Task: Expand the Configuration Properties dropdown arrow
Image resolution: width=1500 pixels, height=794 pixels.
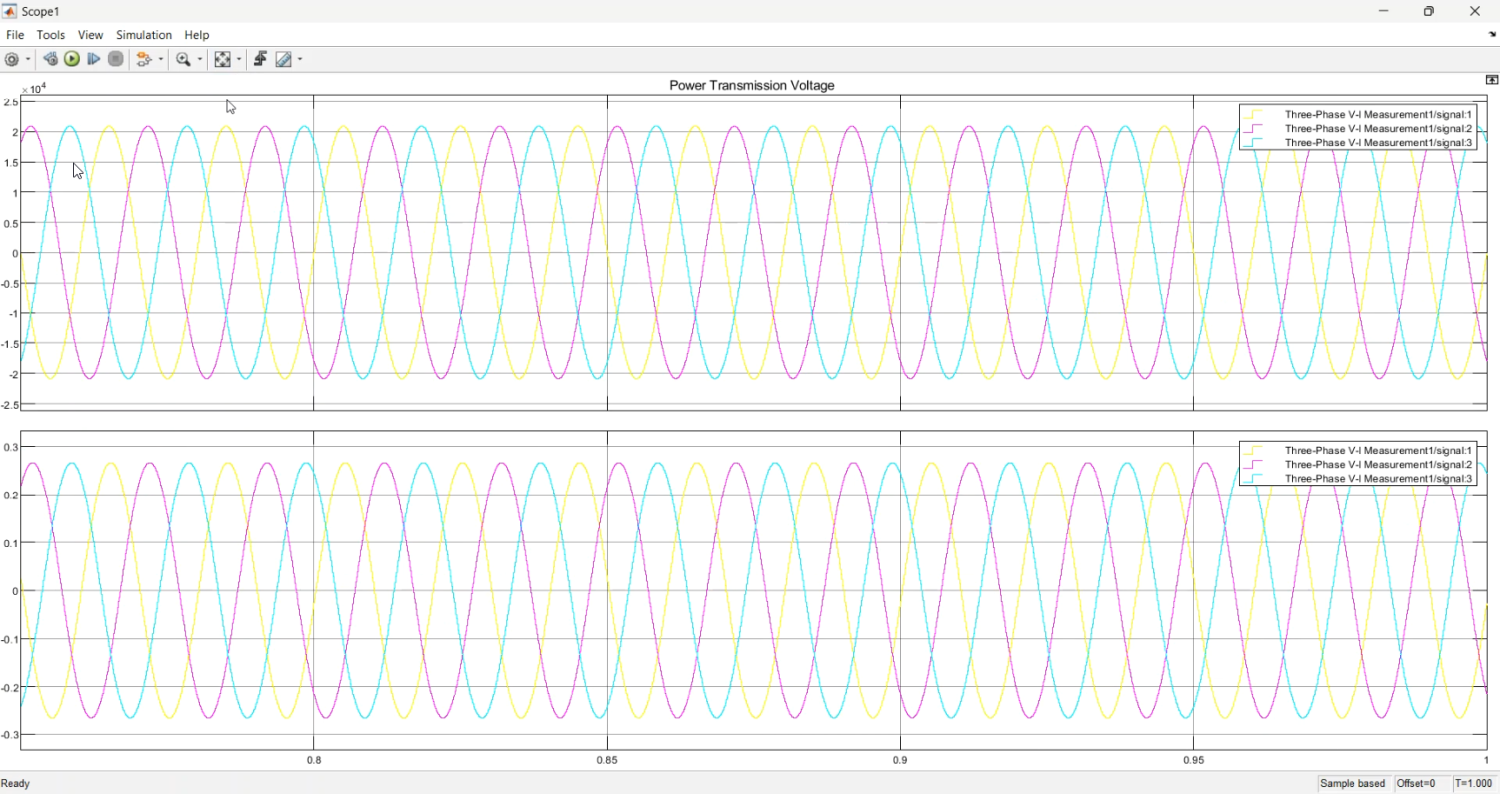Action: (x=27, y=59)
